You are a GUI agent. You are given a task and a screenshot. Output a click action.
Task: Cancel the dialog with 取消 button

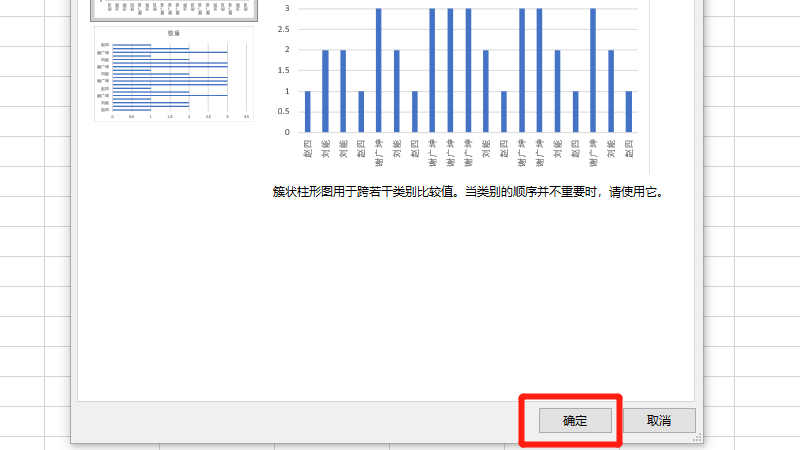coord(659,420)
